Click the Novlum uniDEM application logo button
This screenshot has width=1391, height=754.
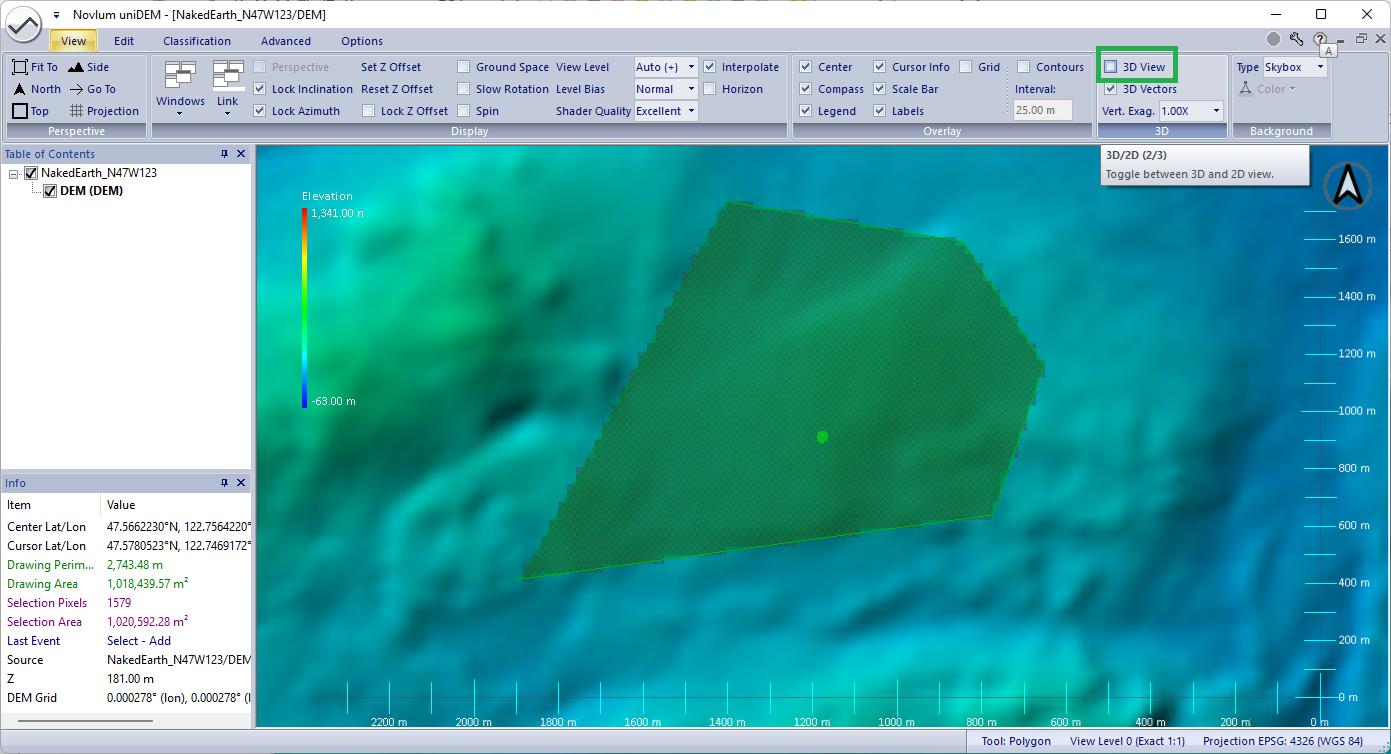(24, 22)
